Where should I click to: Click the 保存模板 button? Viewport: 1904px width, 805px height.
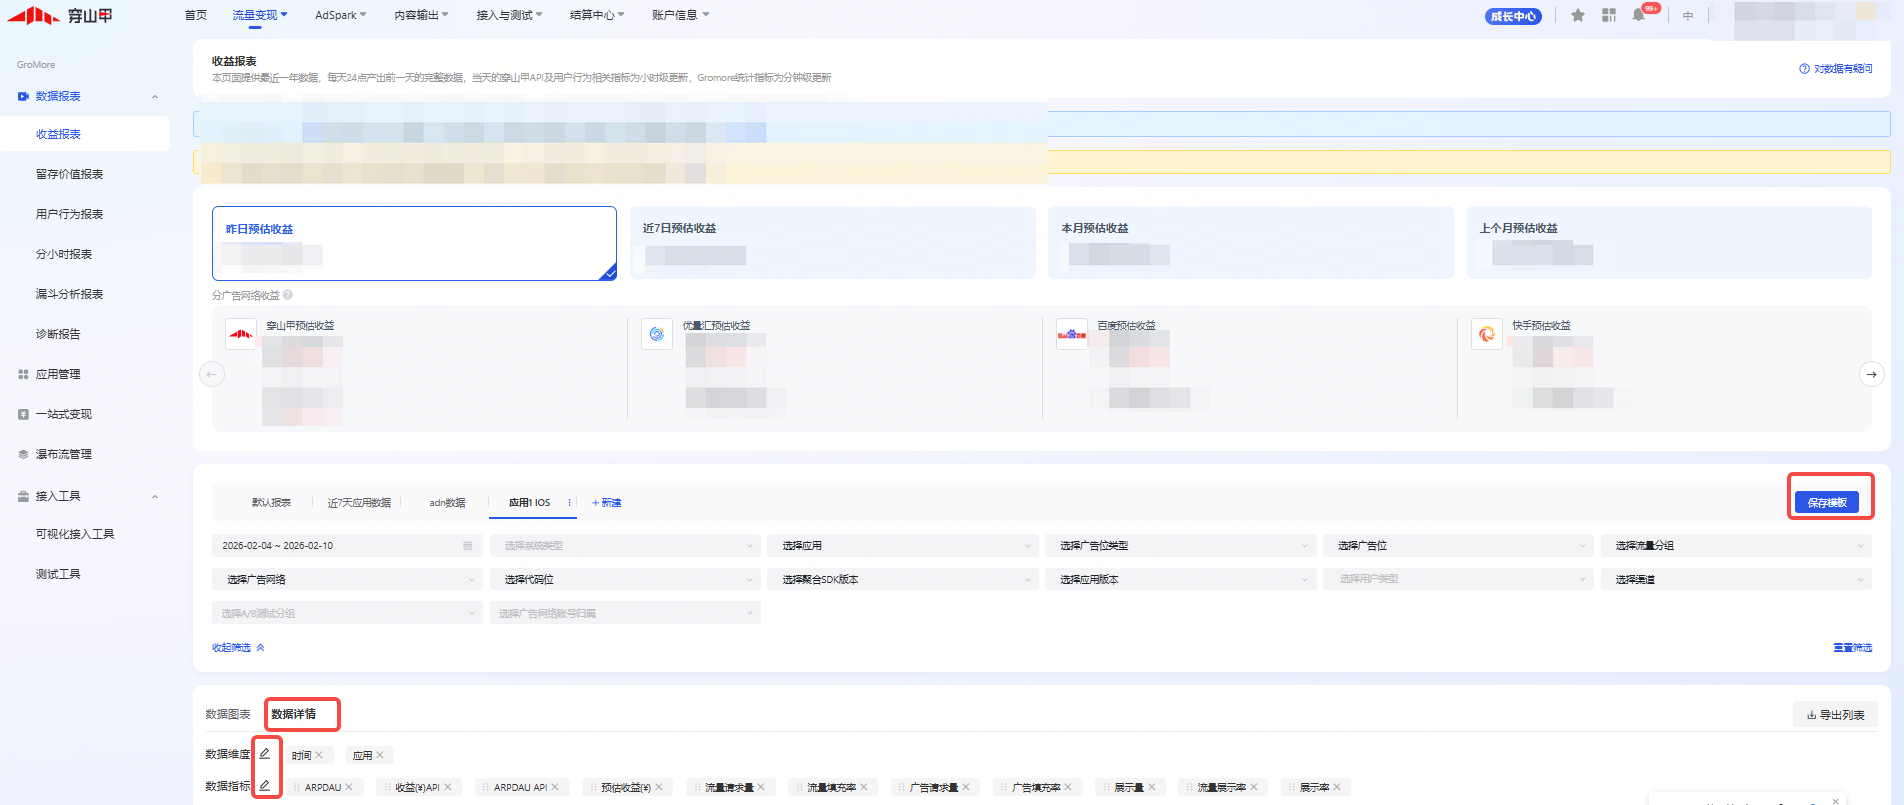[1826, 502]
